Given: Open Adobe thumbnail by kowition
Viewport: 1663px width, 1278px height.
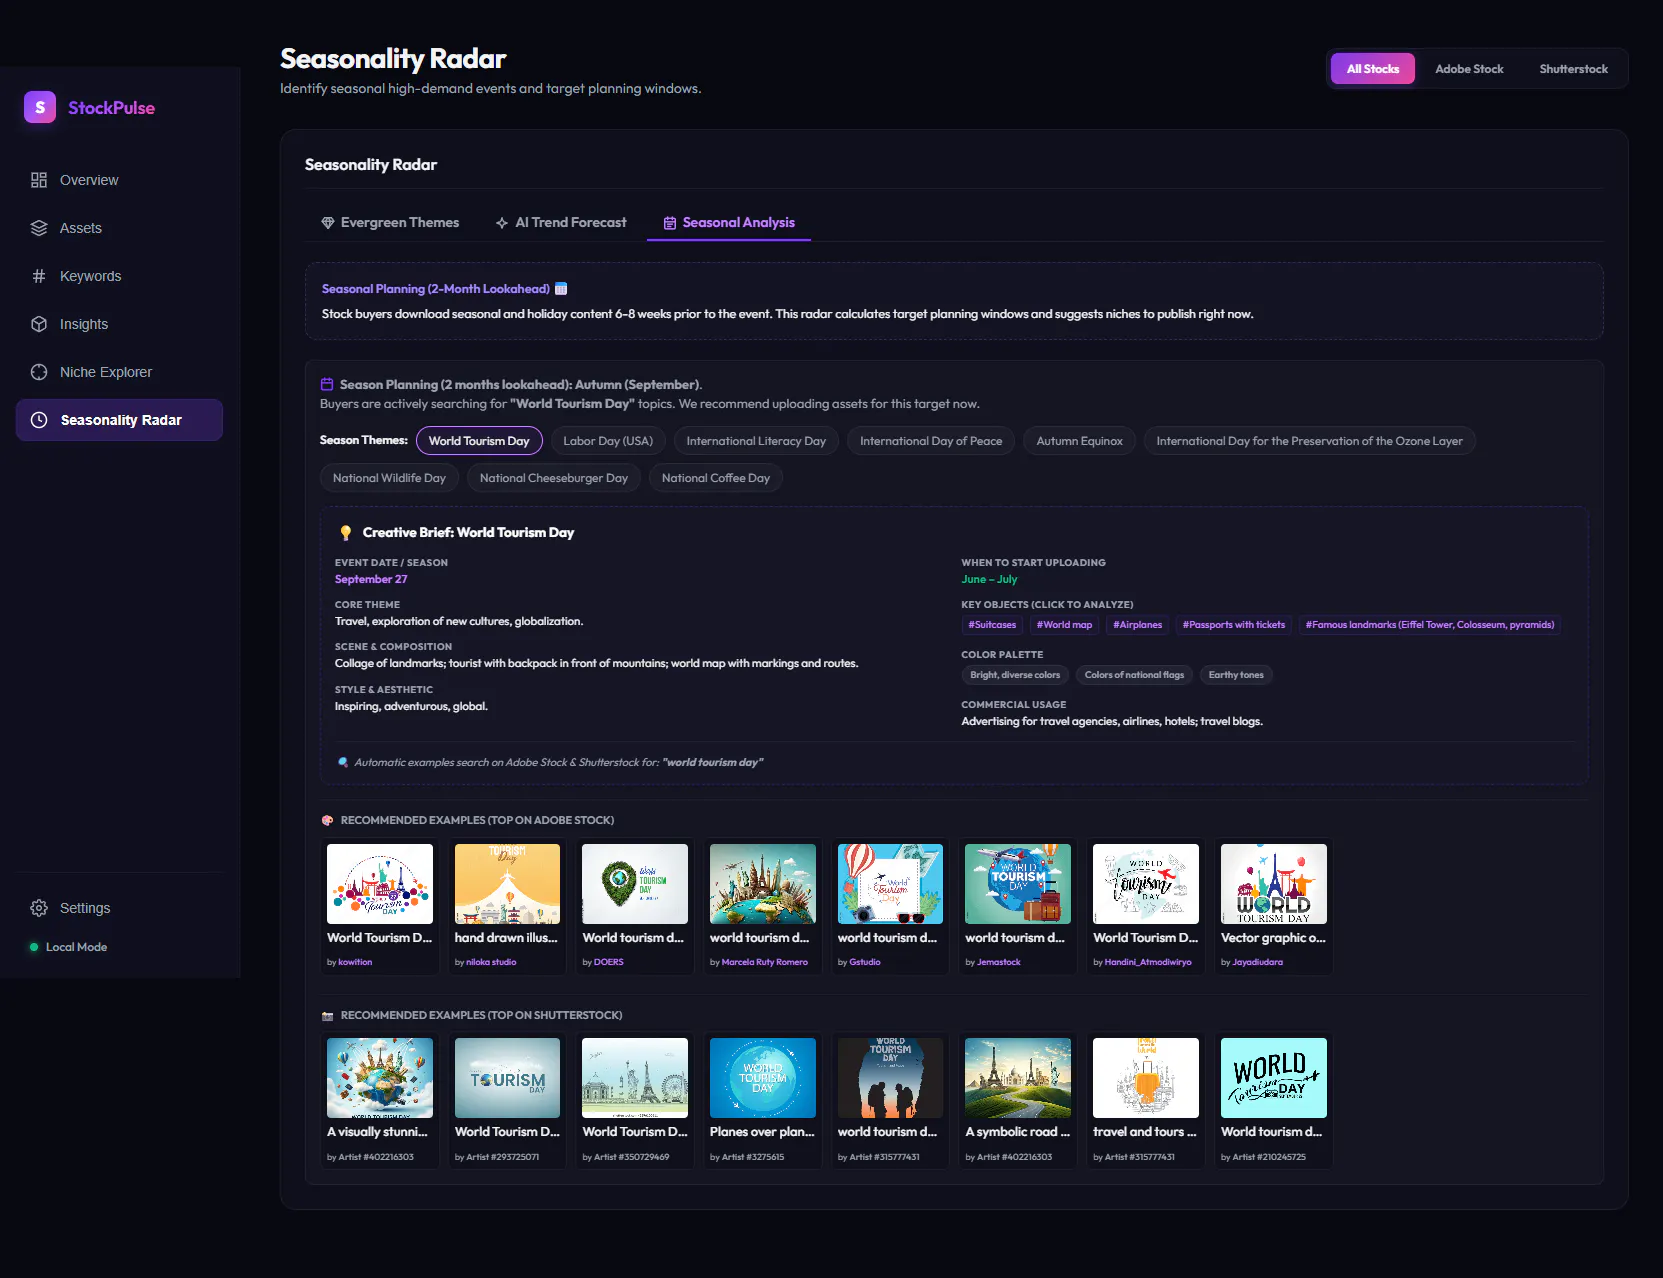Looking at the screenshot, I should [x=380, y=884].
